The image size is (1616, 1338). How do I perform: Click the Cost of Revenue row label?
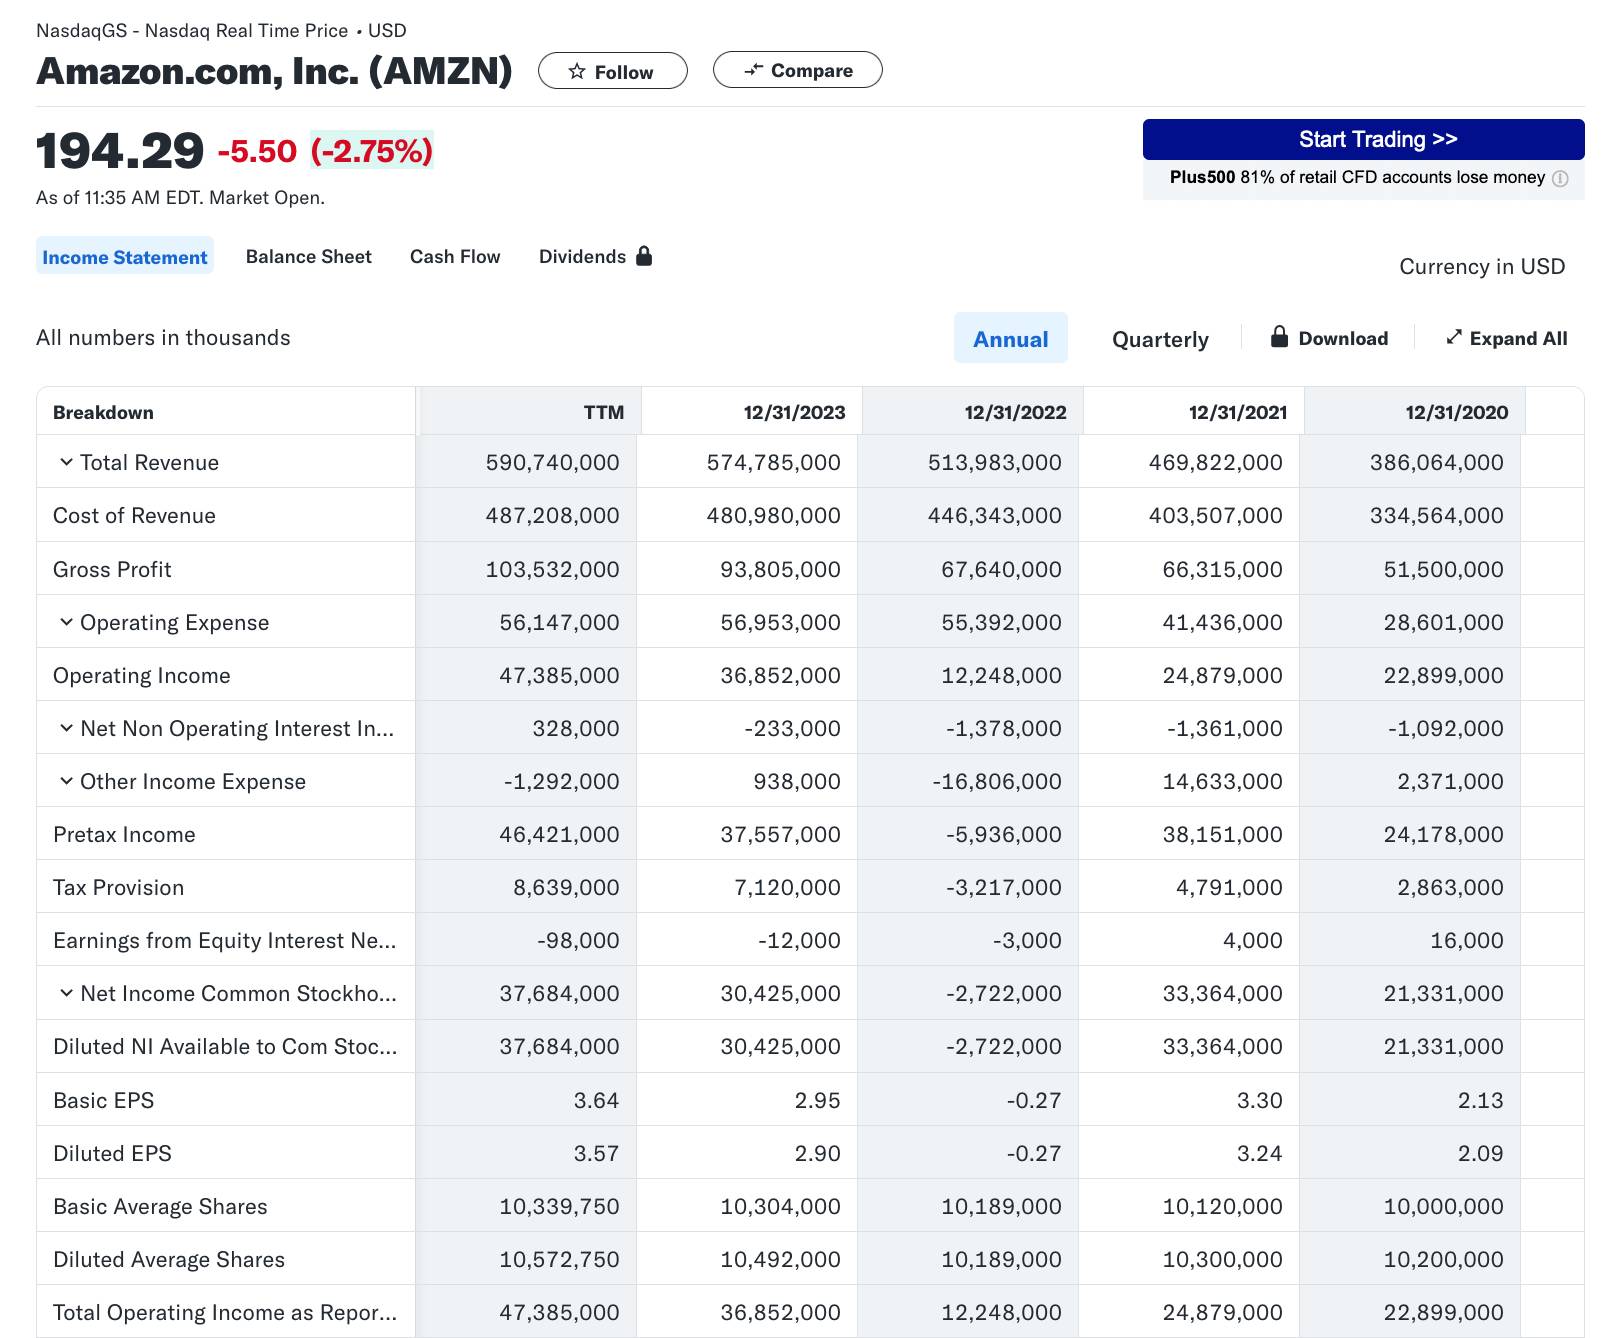134,515
